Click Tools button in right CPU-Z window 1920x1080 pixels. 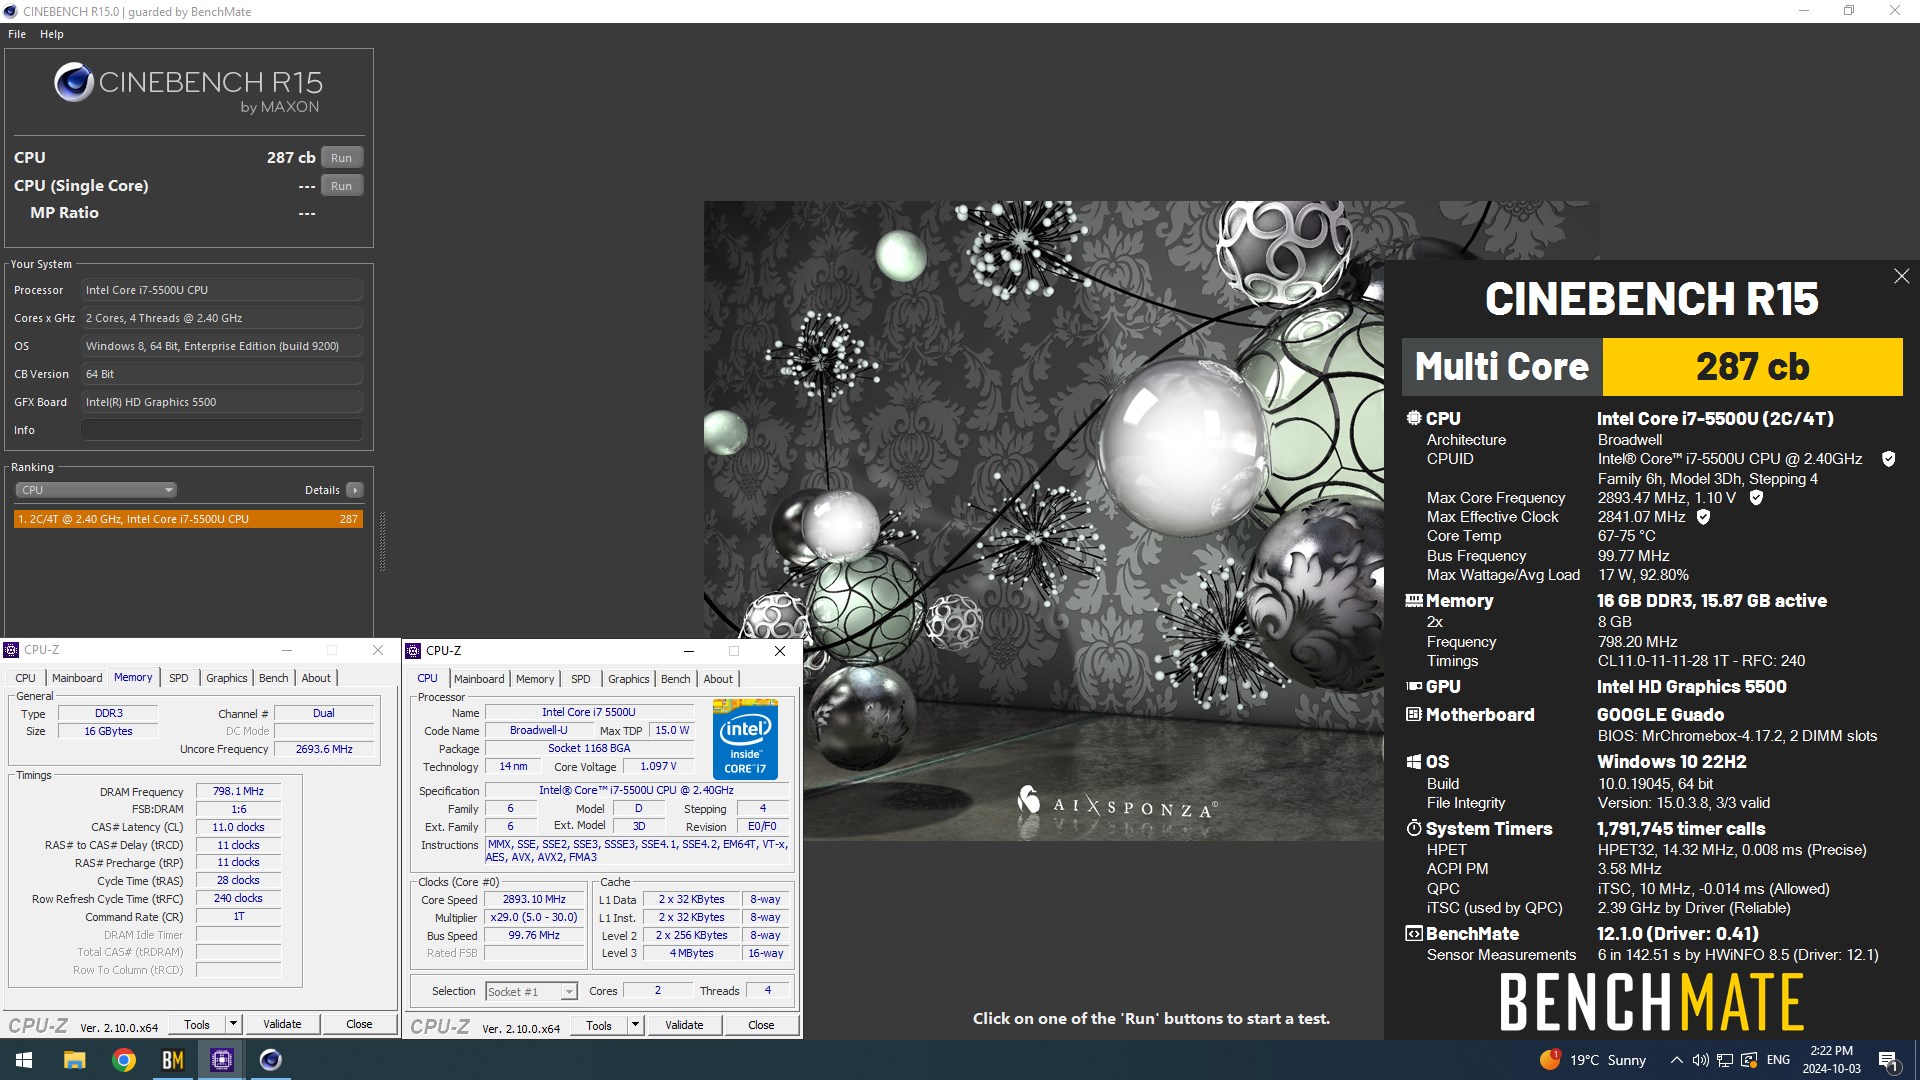coord(599,1026)
